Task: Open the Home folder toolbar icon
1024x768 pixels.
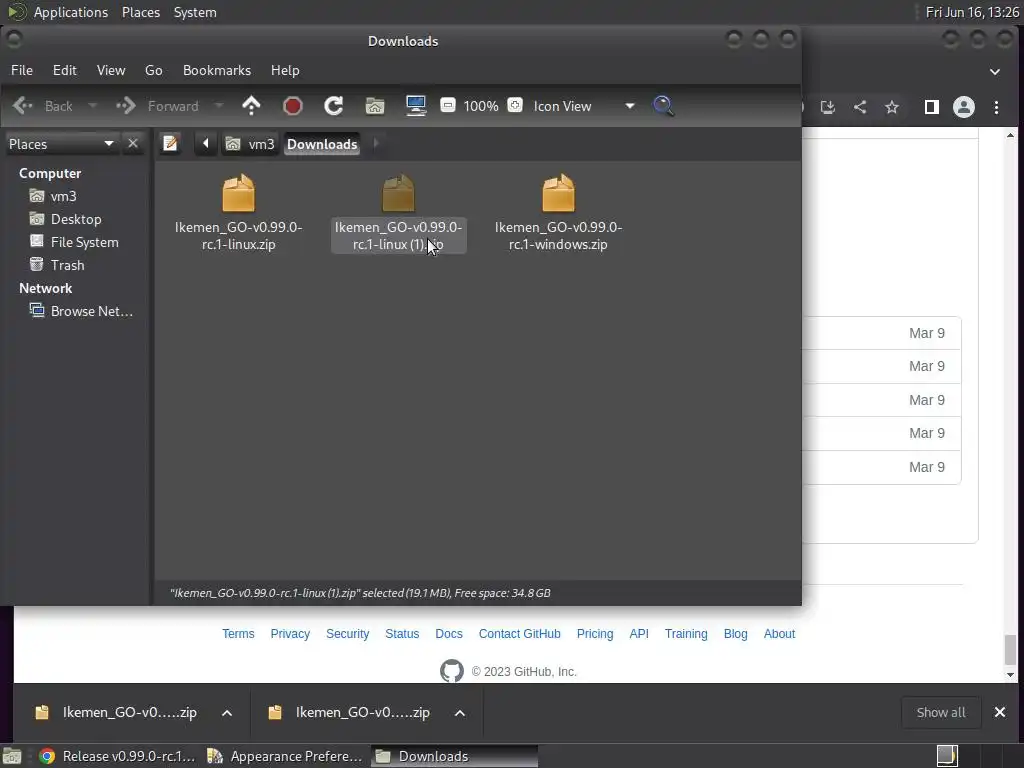Action: (x=375, y=106)
